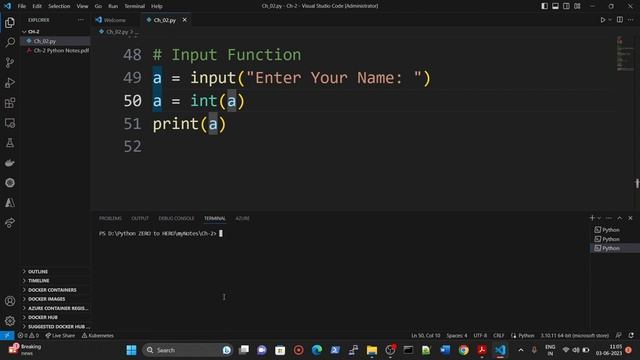Image resolution: width=640 pixels, height=360 pixels.
Task: Open the Edit menu
Action: (37, 6)
